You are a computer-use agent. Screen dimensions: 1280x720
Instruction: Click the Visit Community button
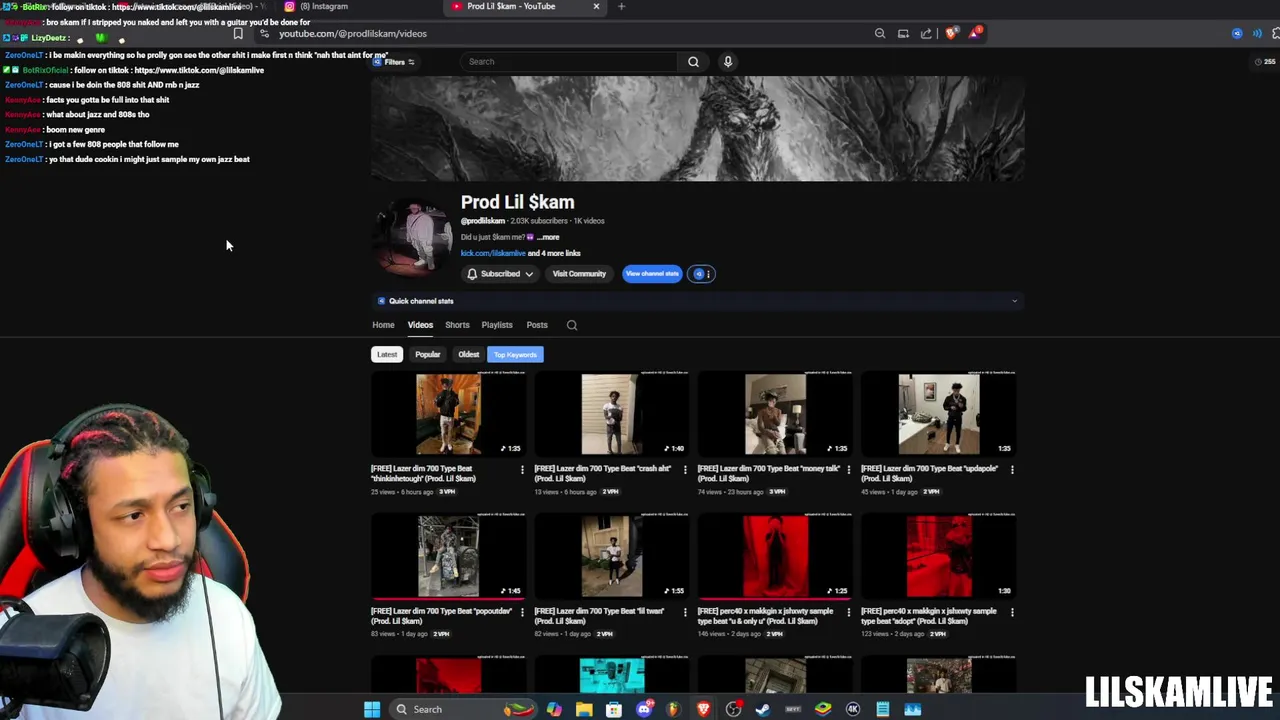579,274
